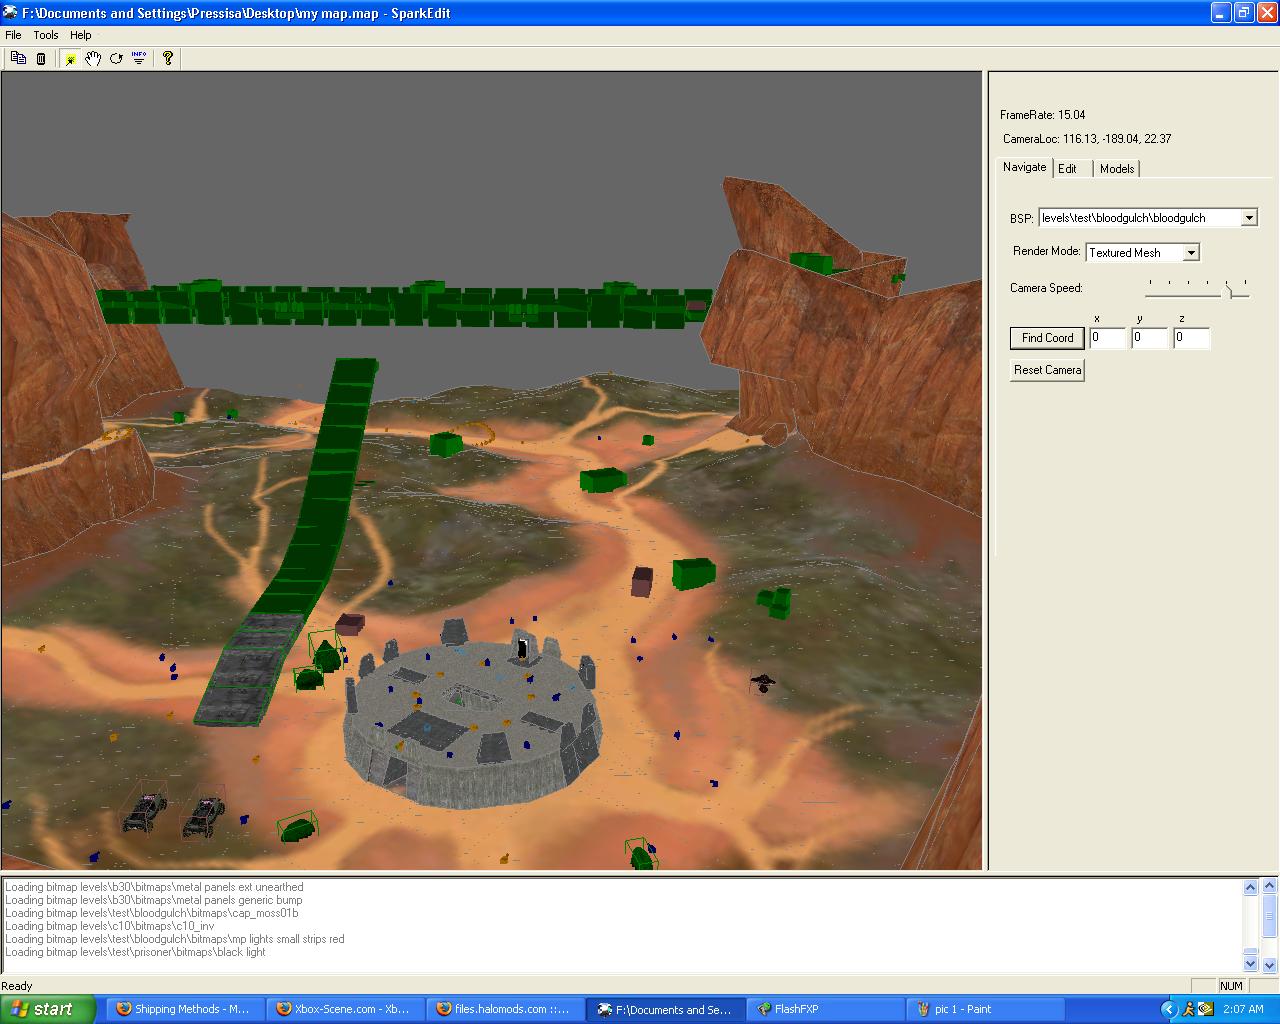
Task: Focus the y coordinate input field
Action: point(1149,338)
